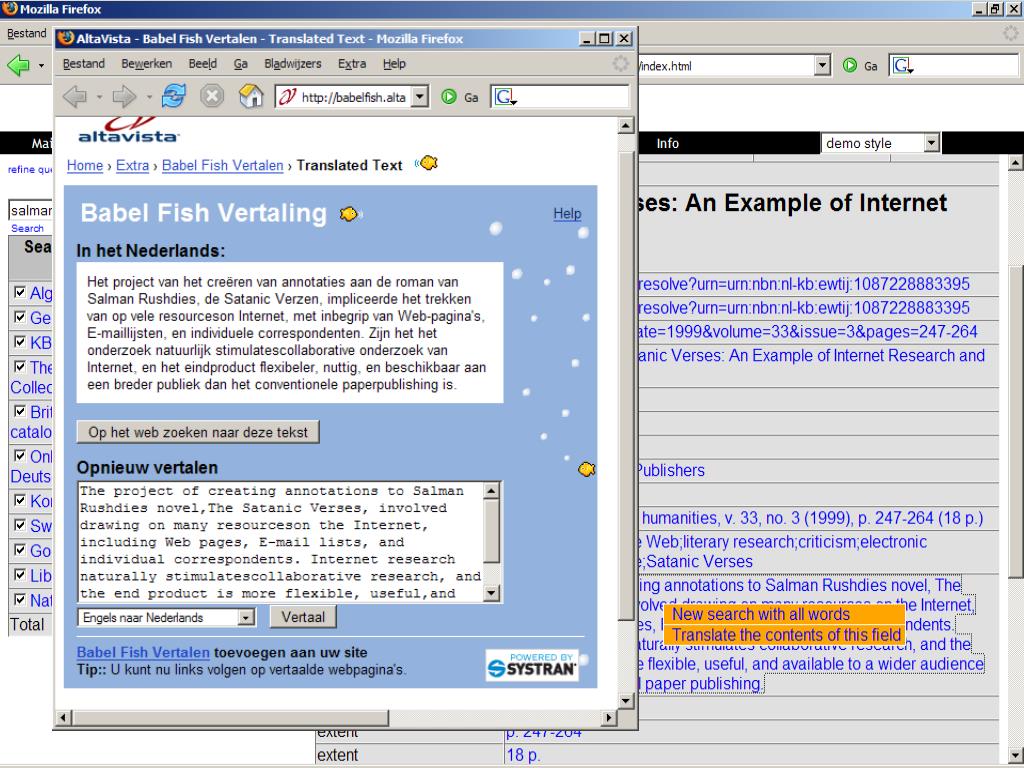The height and width of the screenshot is (768, 1024).
Task: Open the Help menu in Babel Fish window
Action: point(394,63)
